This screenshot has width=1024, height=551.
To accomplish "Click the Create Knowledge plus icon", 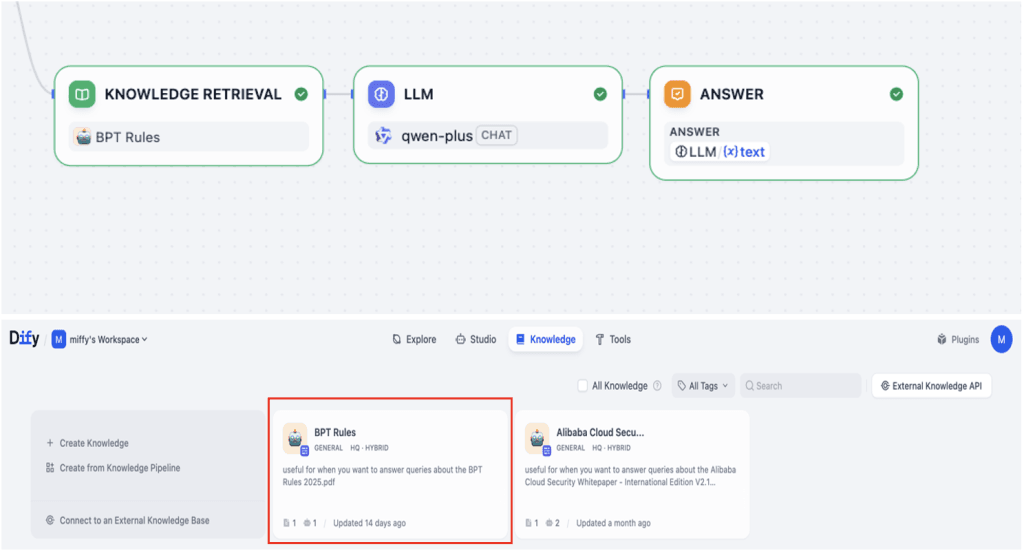I will pyautogui.click(x=50, y=443).
